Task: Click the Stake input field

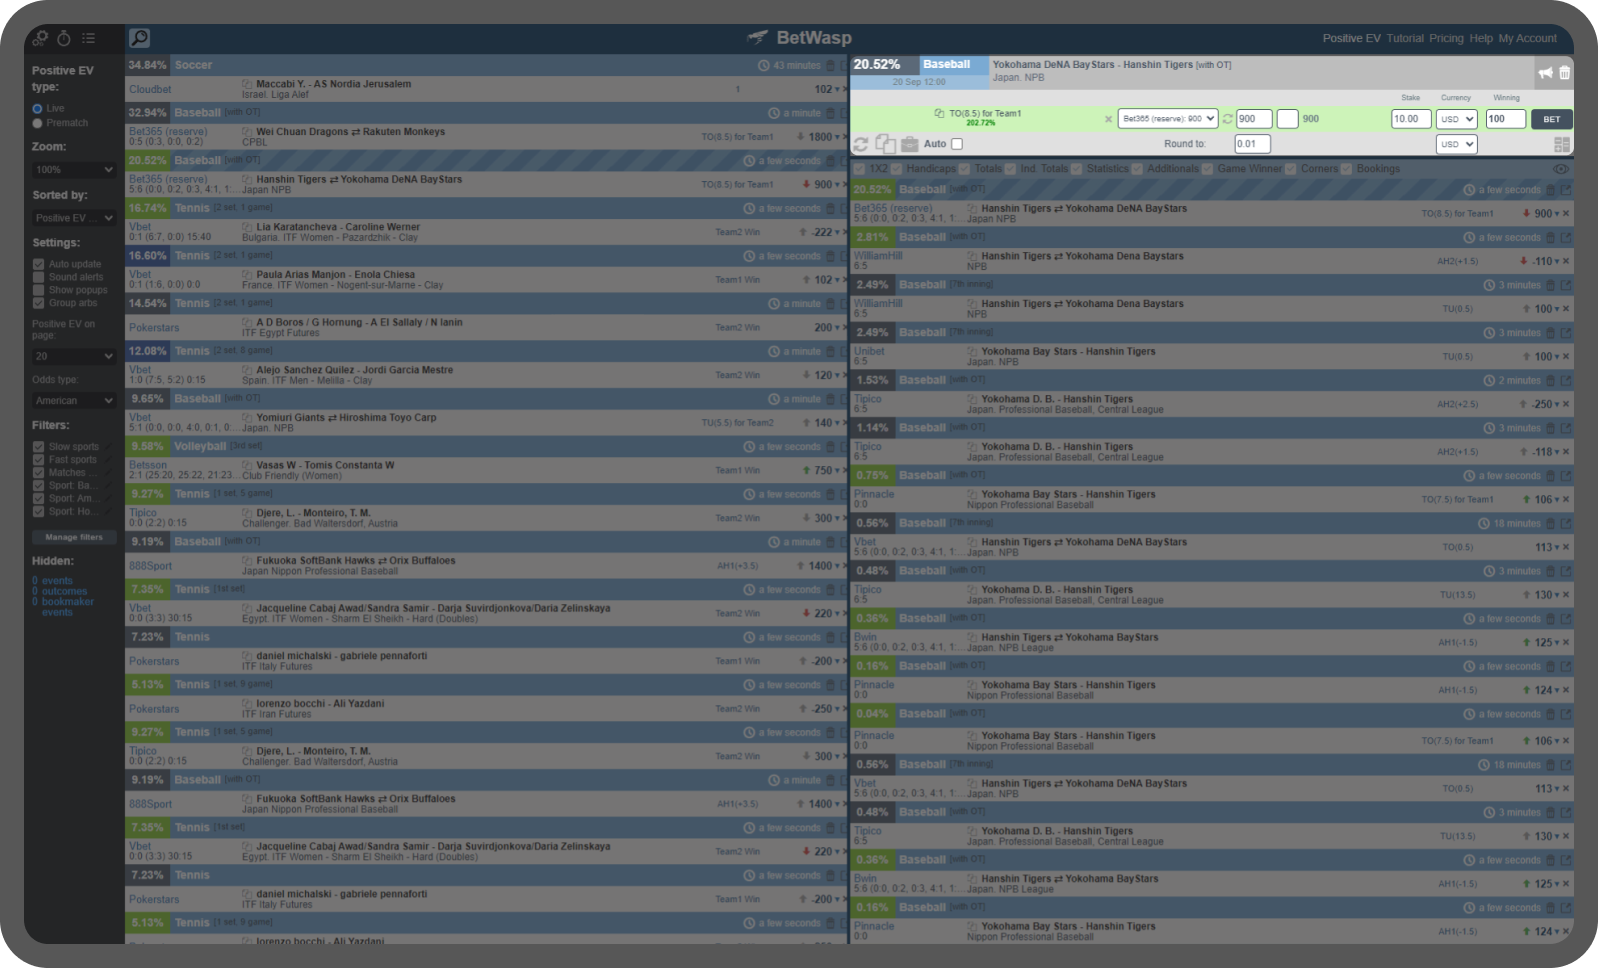Action: click(x=1410, y=119)
